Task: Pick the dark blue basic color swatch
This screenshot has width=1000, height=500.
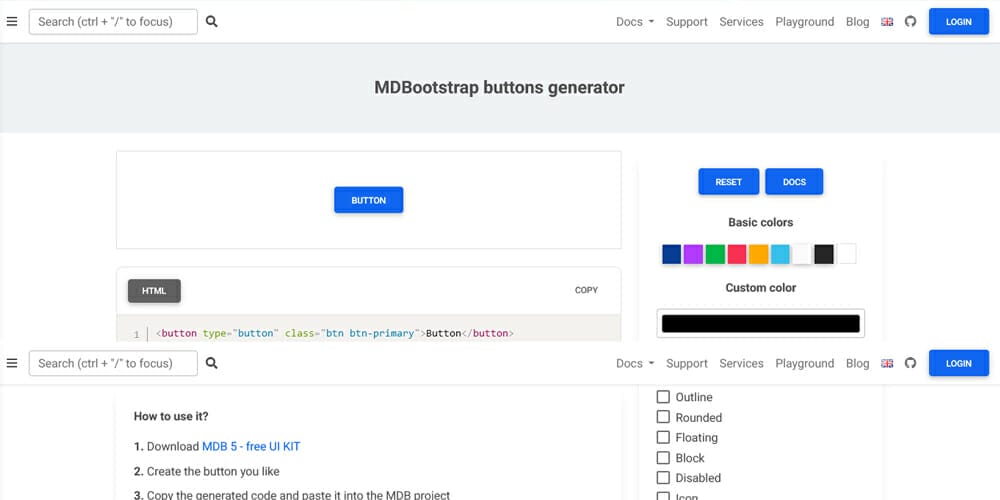Action: (672, 254)
